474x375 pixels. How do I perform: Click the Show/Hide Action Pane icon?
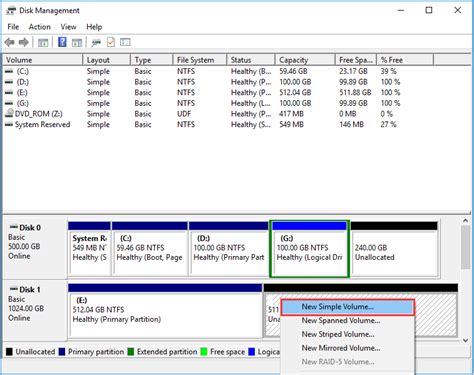click(x=77, y=42)
